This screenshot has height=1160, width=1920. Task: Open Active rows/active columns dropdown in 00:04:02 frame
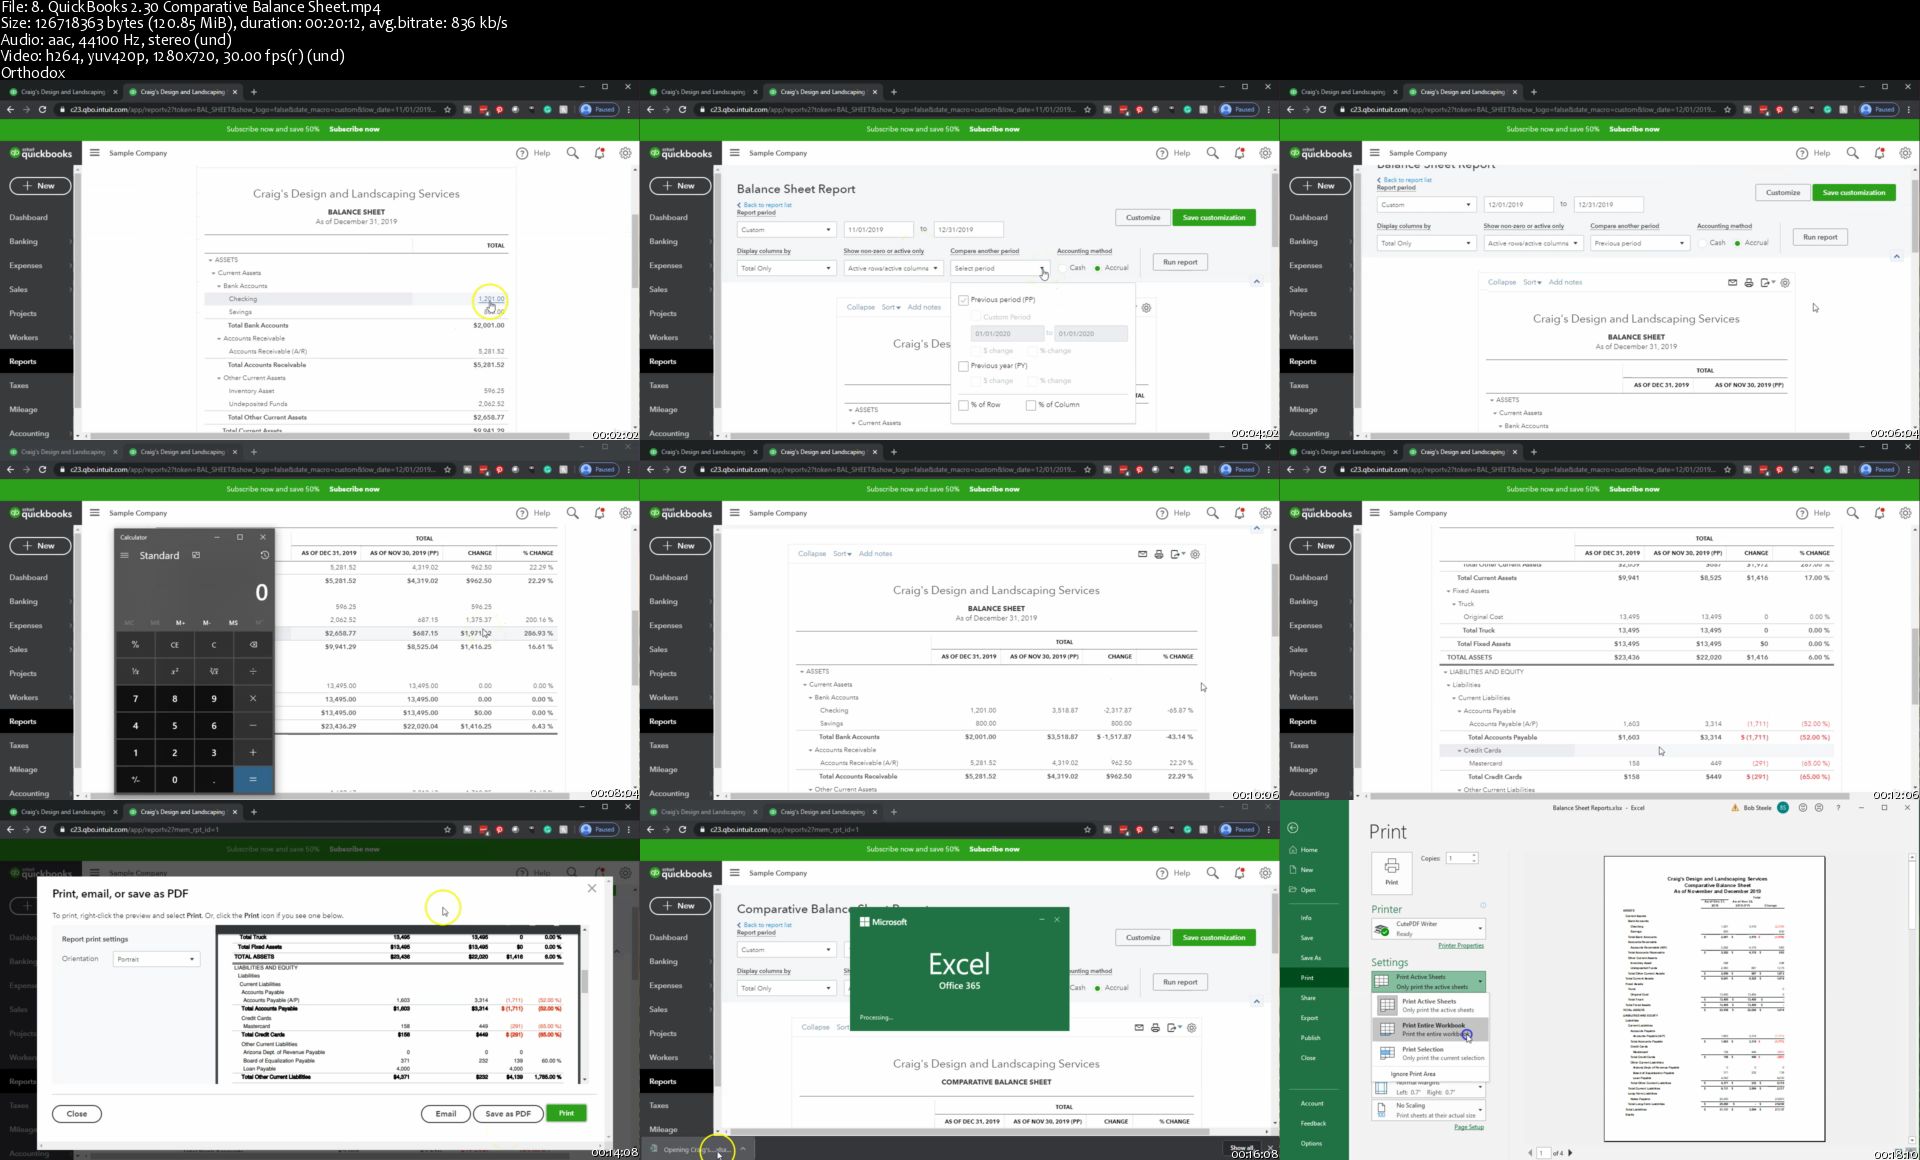[893, 268]
